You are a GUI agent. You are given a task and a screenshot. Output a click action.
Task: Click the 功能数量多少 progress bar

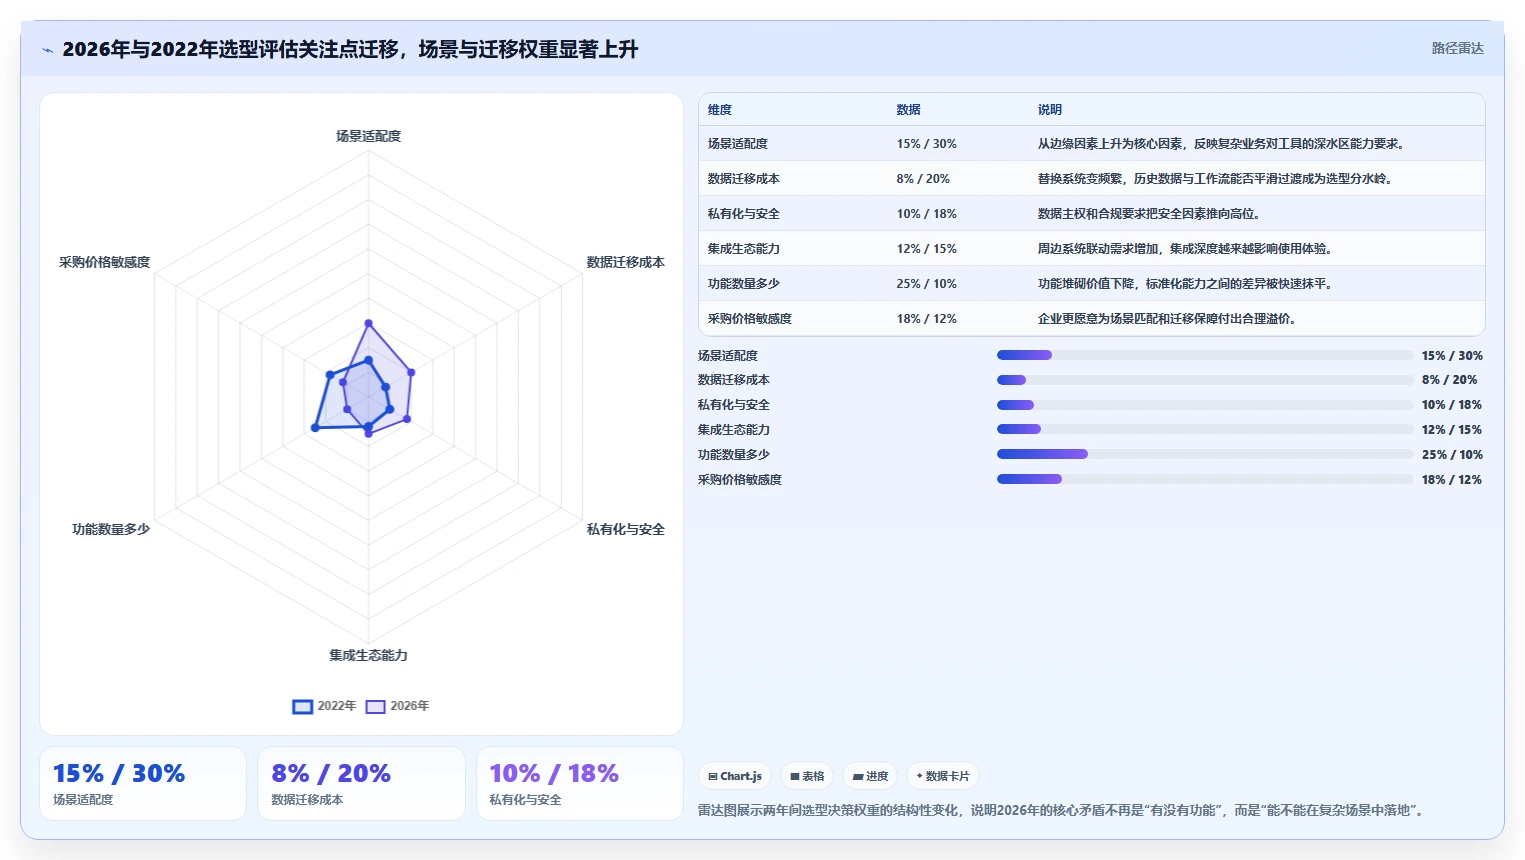(1205, 454)
